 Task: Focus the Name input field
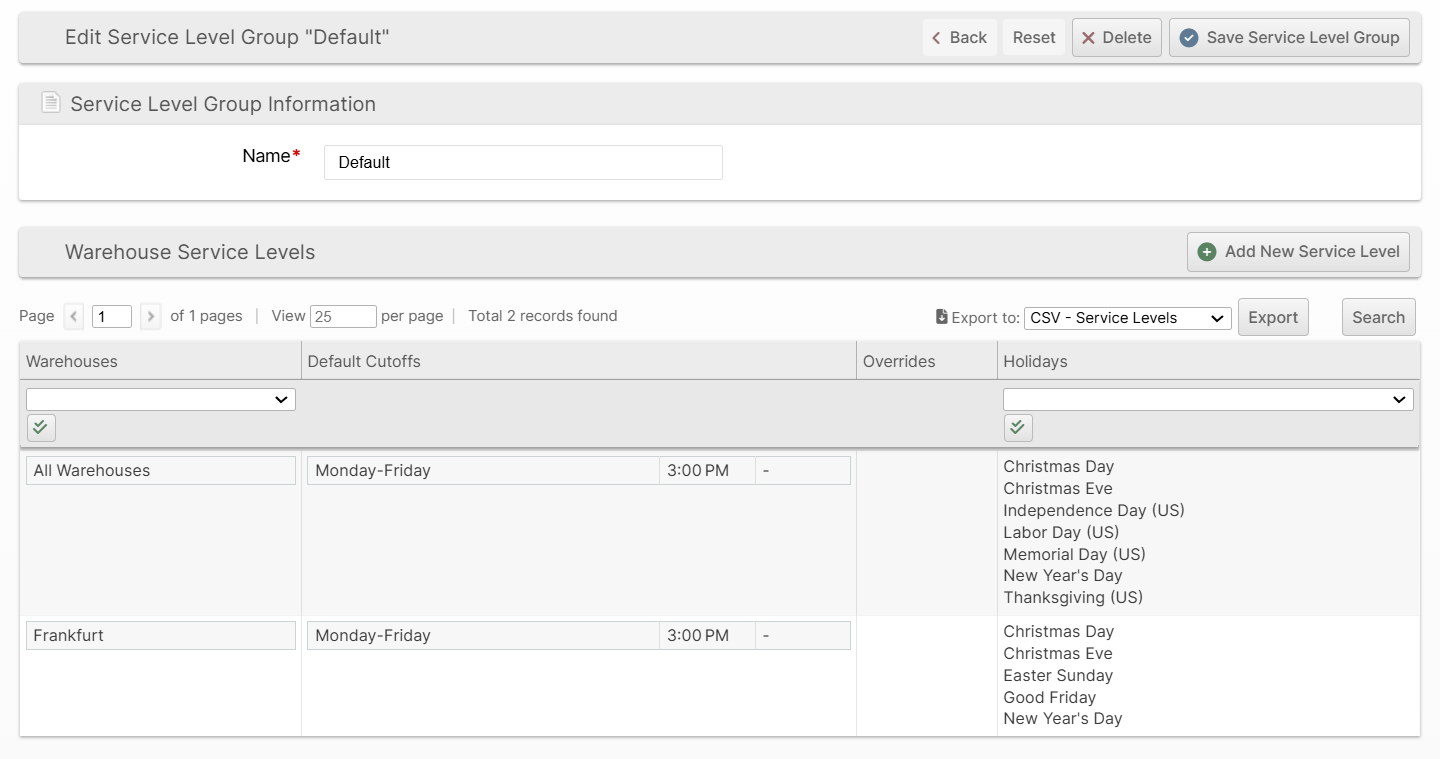click(x=523, y=163)
